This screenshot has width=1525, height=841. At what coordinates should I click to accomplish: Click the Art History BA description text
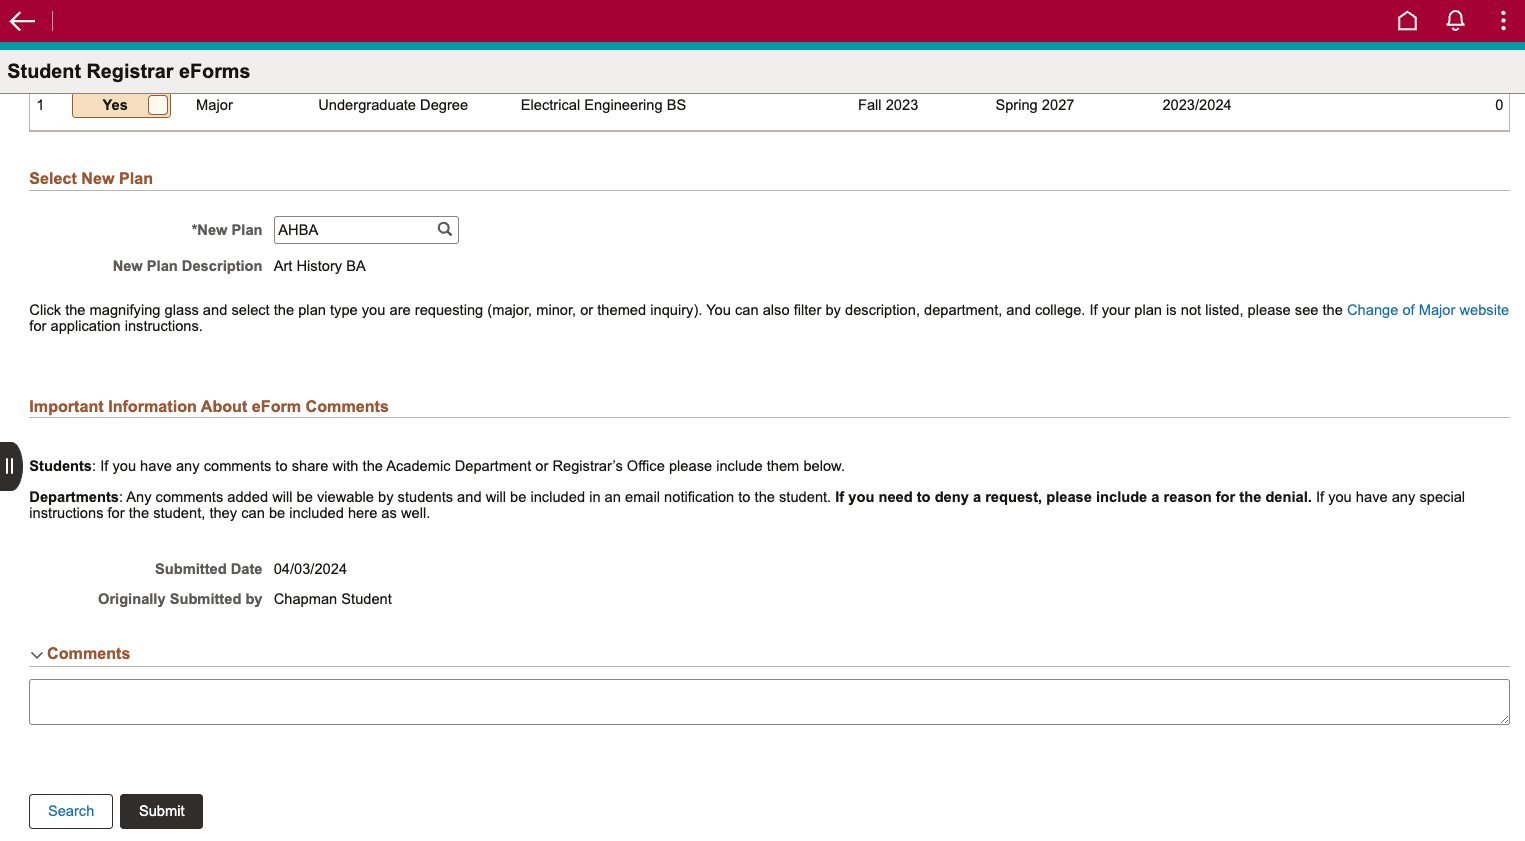coord(320,266)
